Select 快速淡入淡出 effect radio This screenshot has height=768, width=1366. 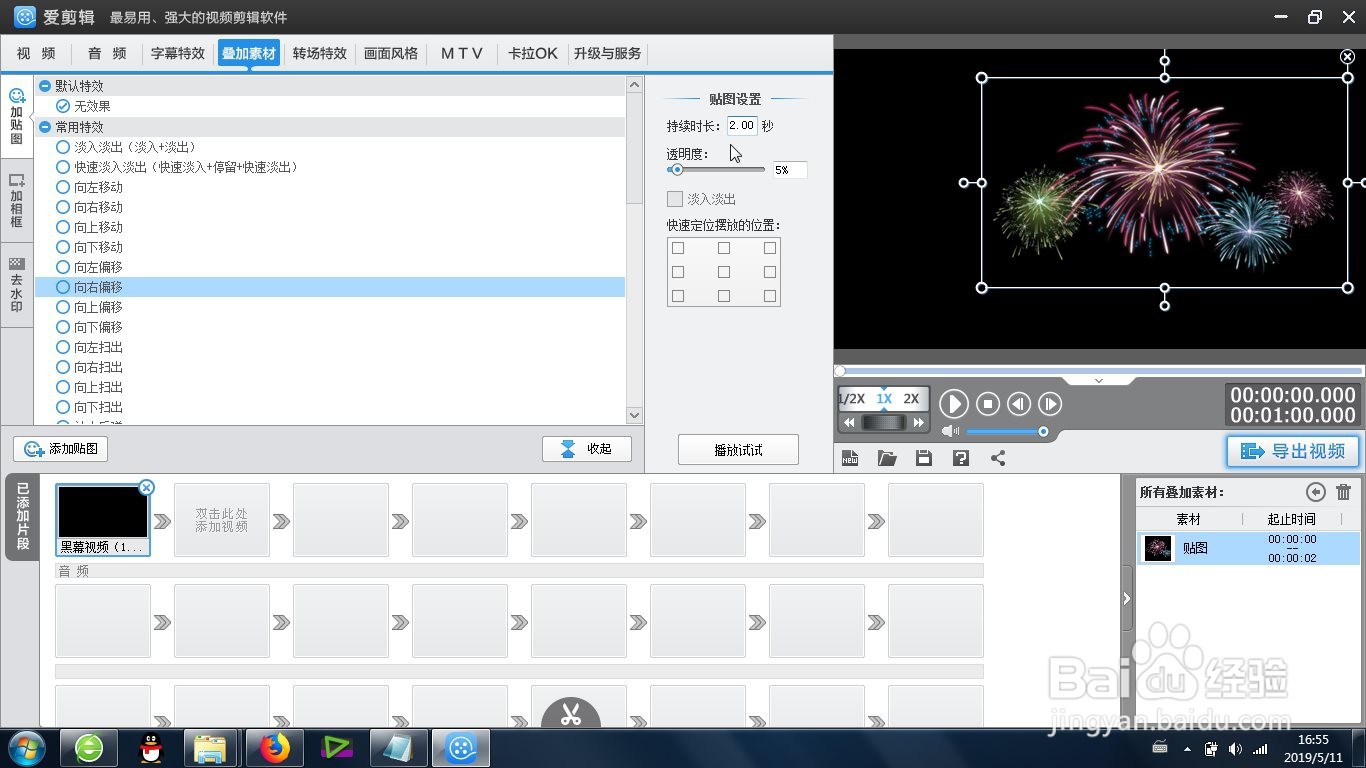(63, 167)
